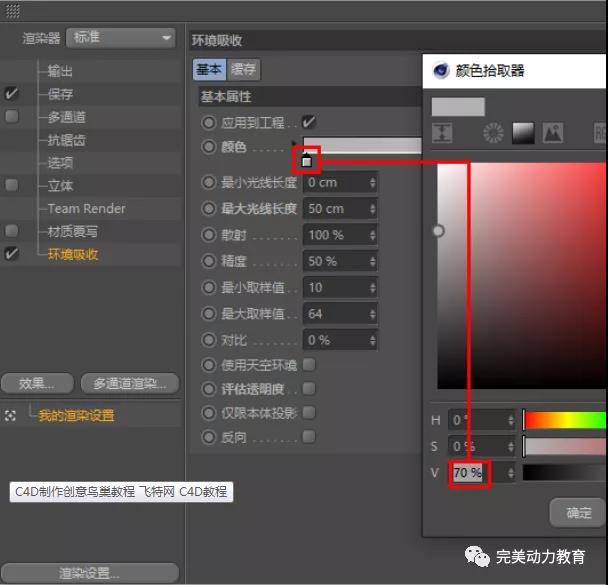
Task: Enable the 使用天空环境 checkbox
Action: click(x=309, y=364)
